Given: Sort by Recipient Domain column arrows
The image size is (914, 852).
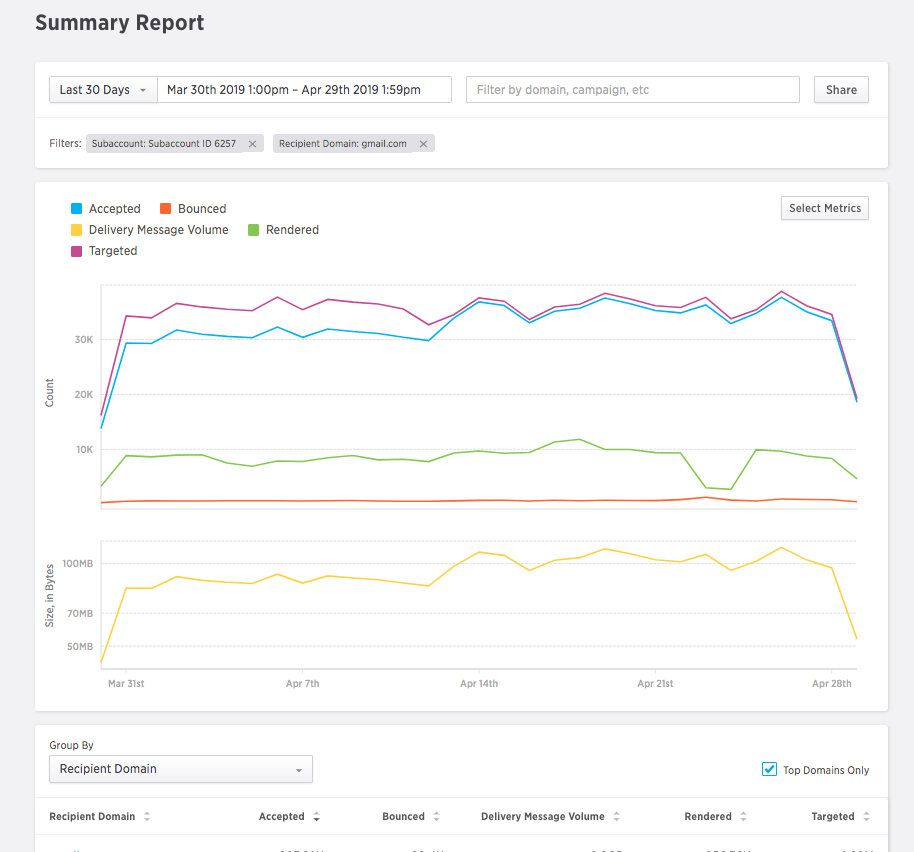Looking at the screenshot, I should (147, 817).
